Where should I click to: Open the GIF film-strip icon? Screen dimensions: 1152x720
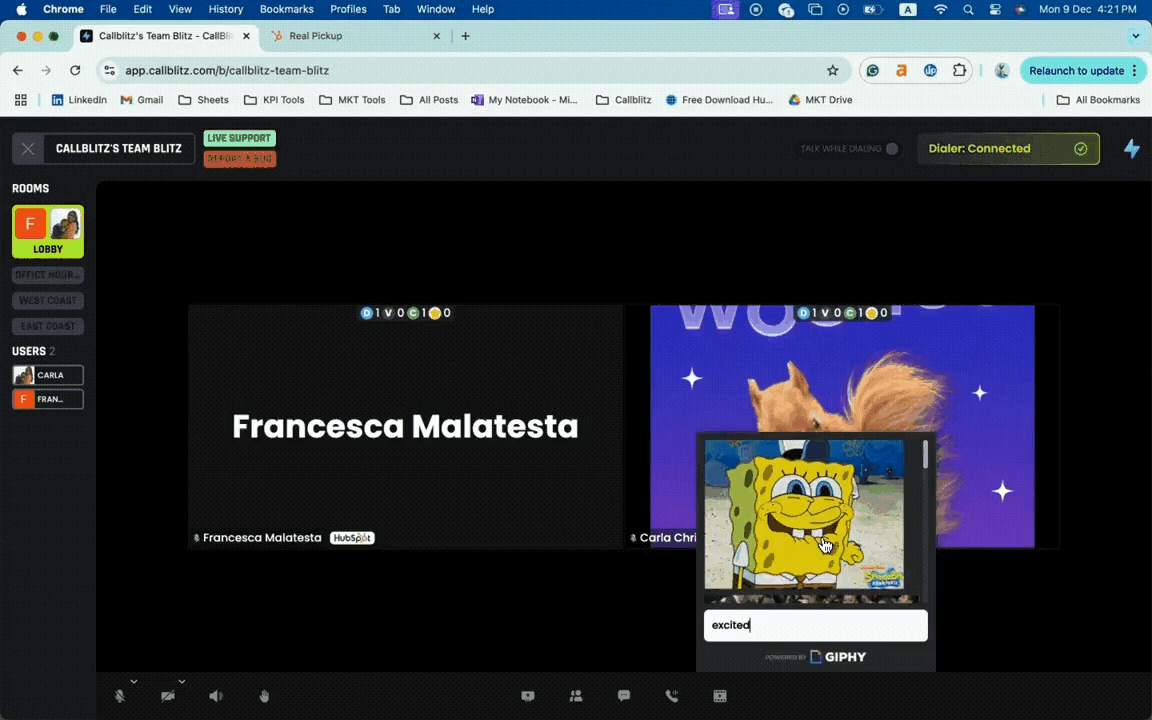coord(720,696)
